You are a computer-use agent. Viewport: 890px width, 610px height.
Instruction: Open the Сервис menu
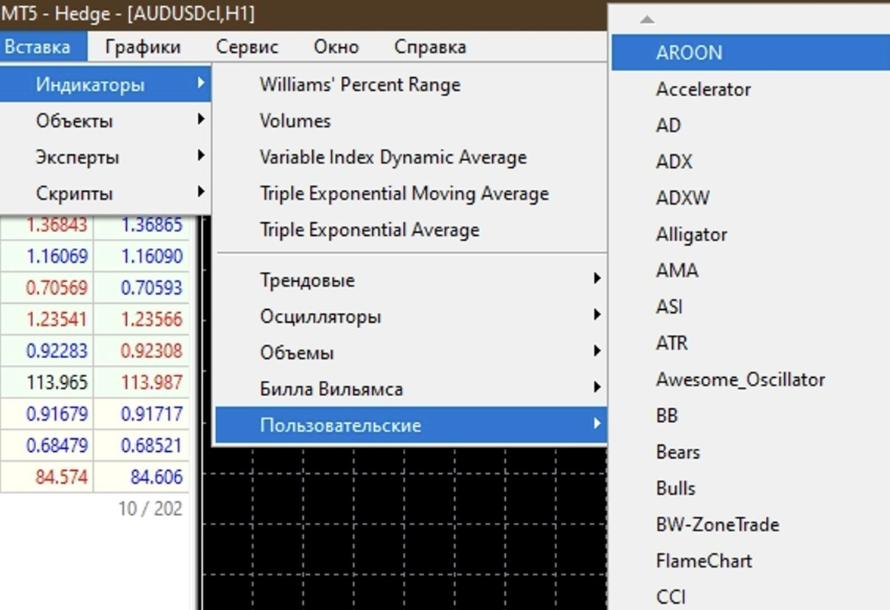tap(247, 47)
